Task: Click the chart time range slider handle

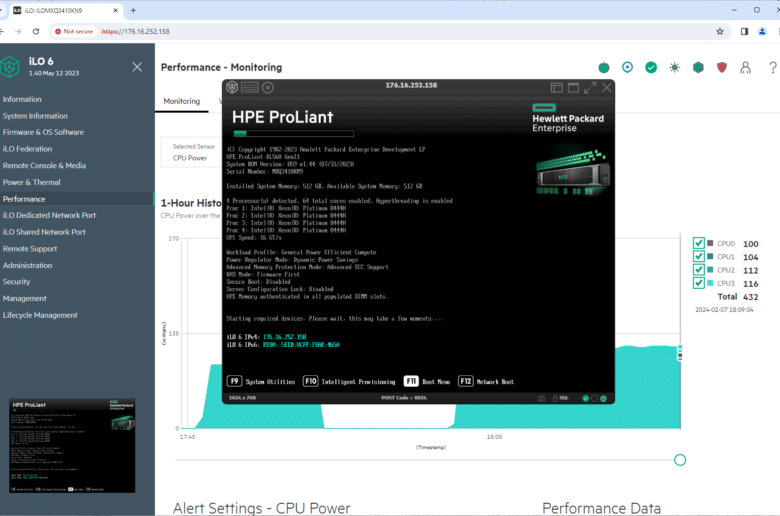Action: (x=680, y=460)
